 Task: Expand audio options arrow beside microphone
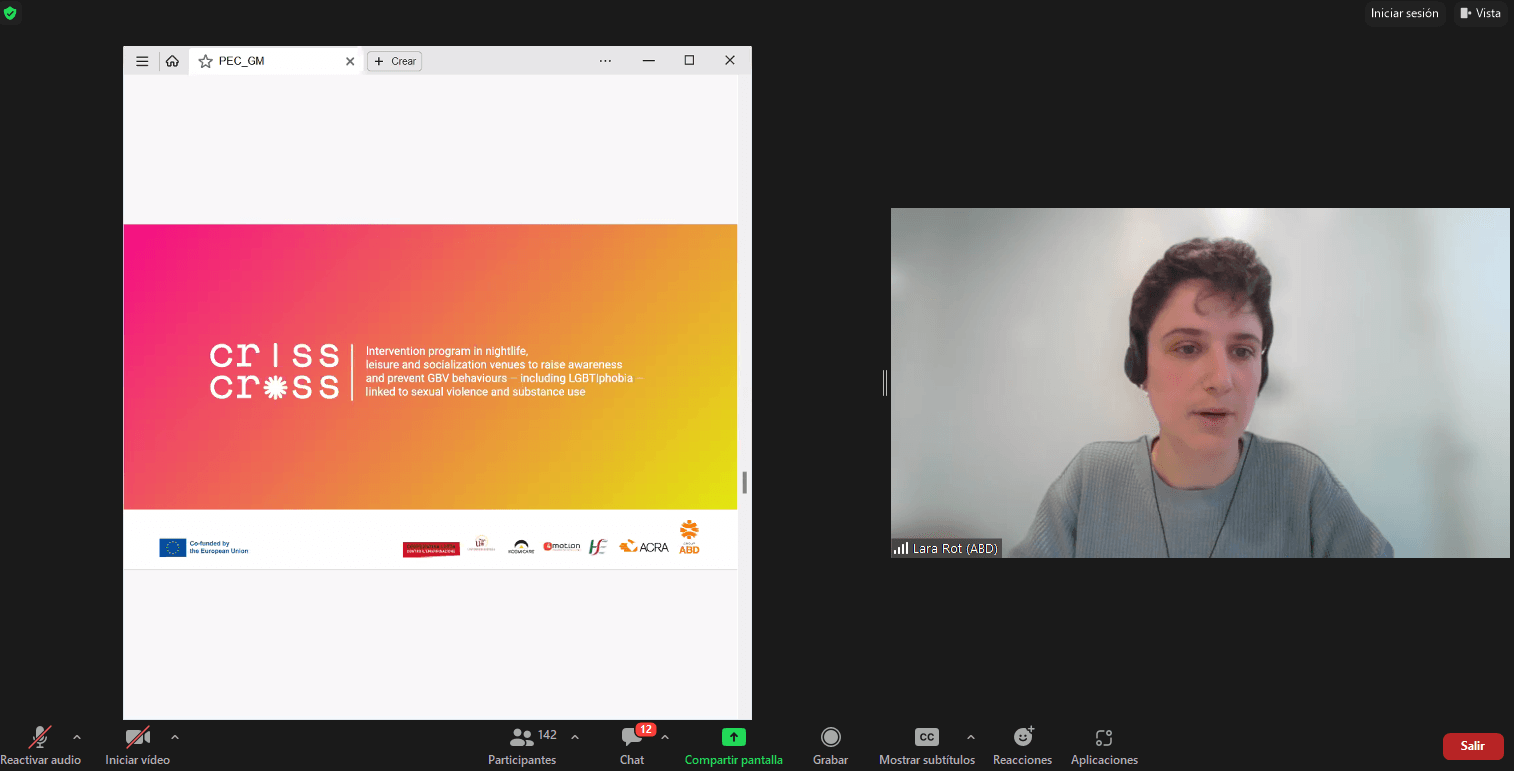[x=77, y=737]
